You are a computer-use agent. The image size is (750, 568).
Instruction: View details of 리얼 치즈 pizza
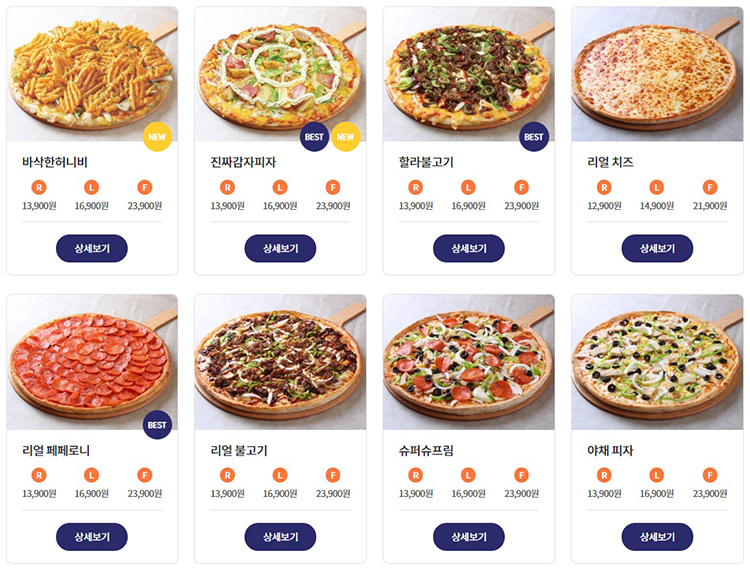(657, 248)
